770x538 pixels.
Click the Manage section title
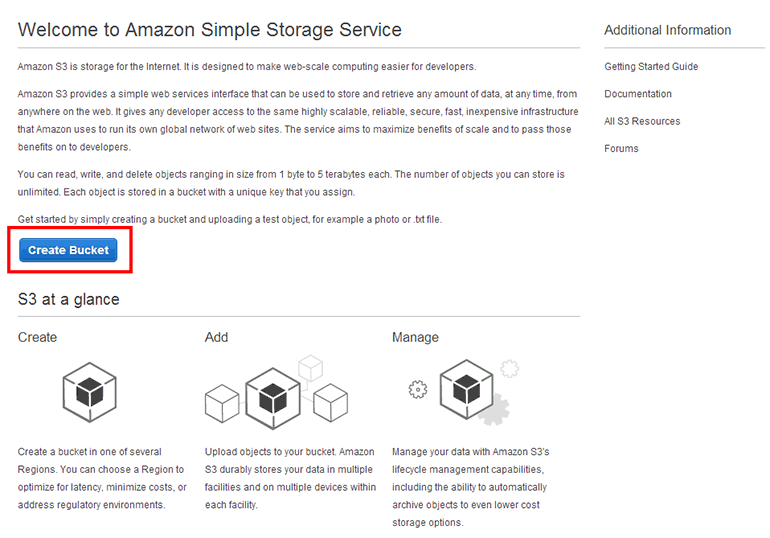[x=415, y=338]
